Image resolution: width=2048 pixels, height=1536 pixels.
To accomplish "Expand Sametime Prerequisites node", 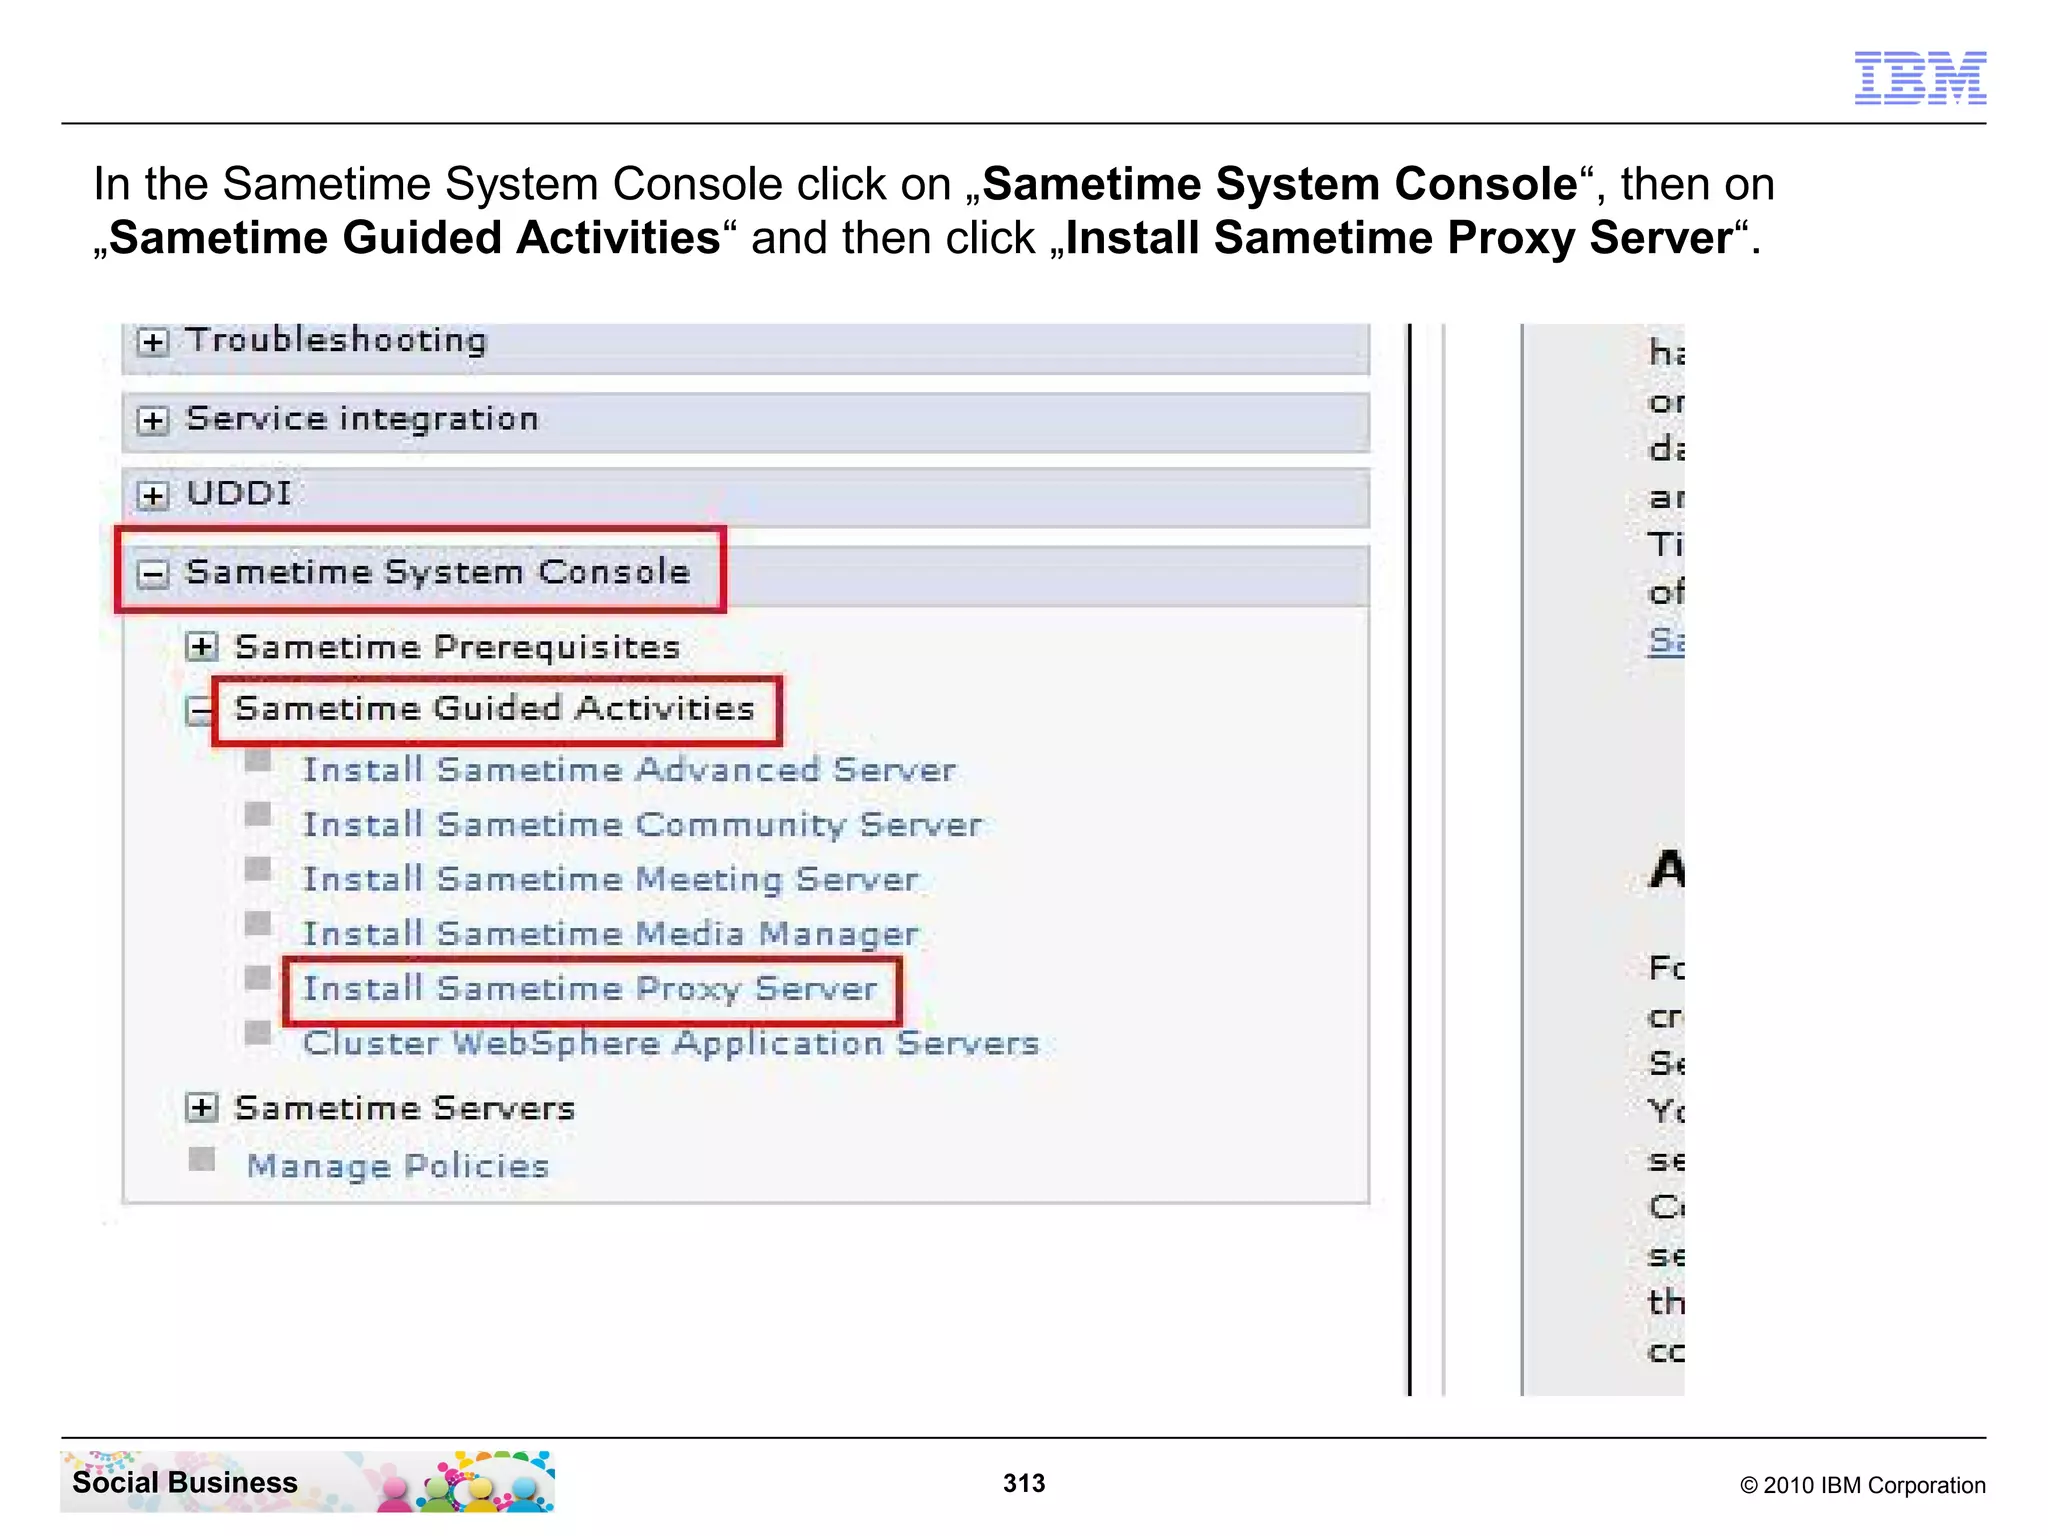I will 201,647.
